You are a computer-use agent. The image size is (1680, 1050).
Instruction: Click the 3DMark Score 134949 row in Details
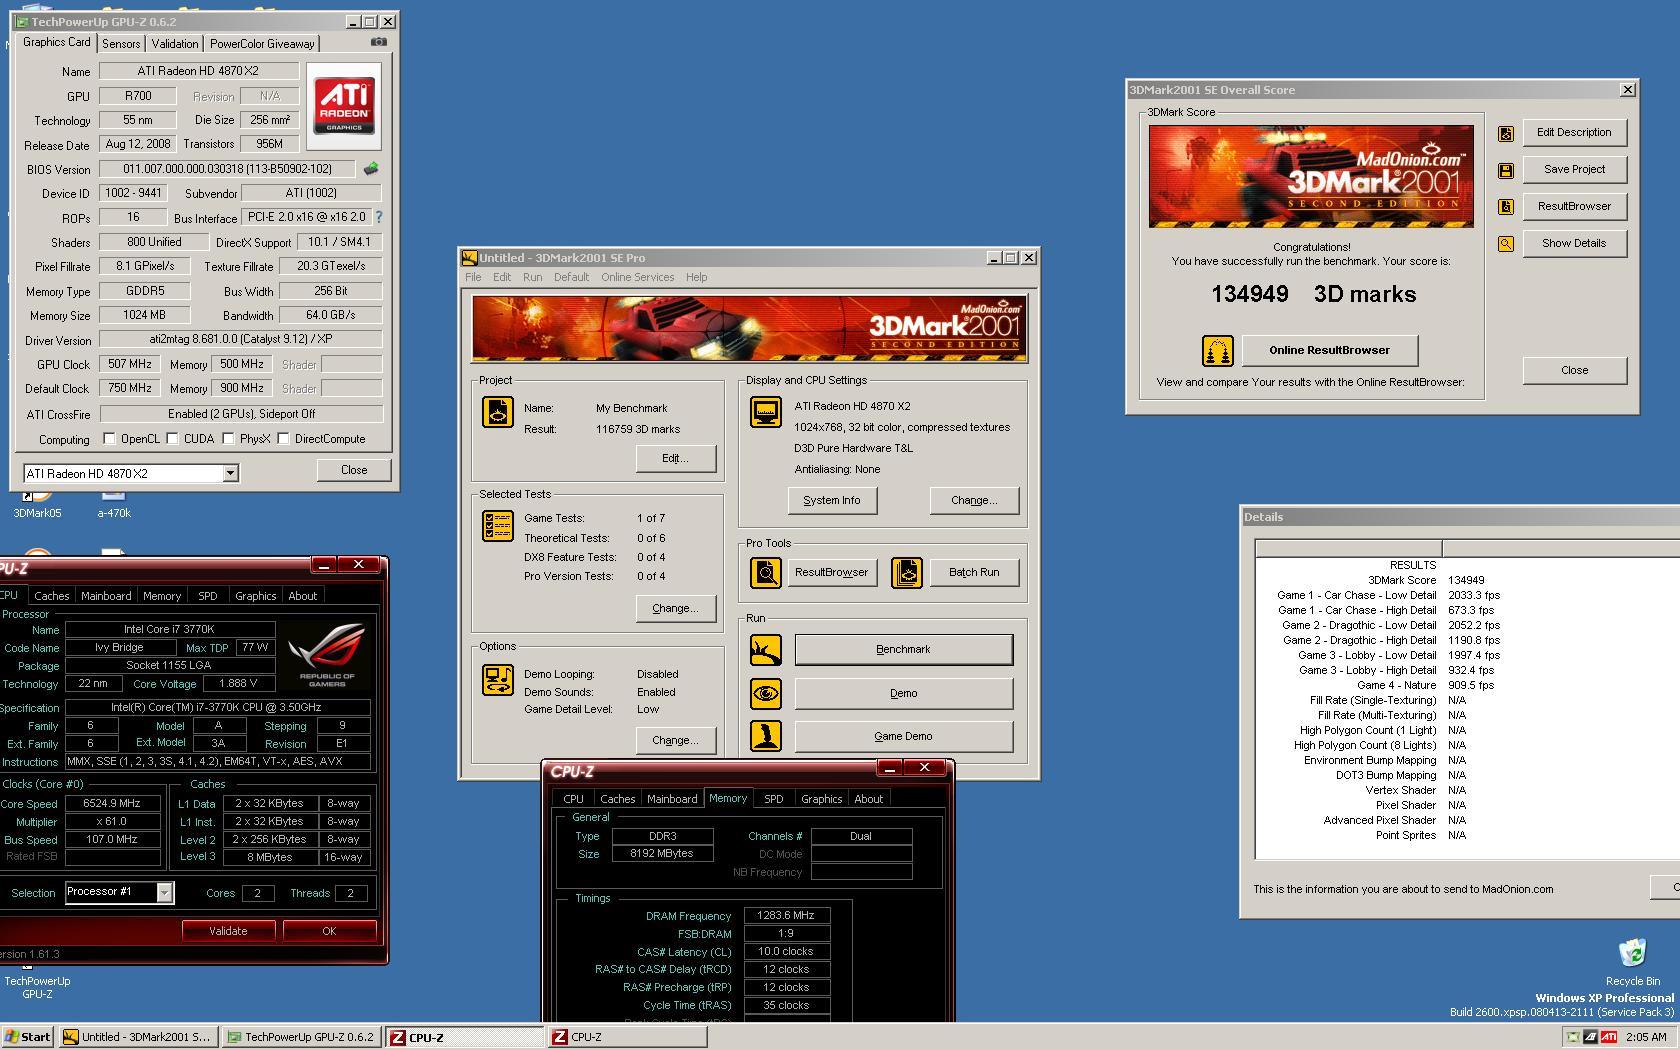tap(1467, 580)
